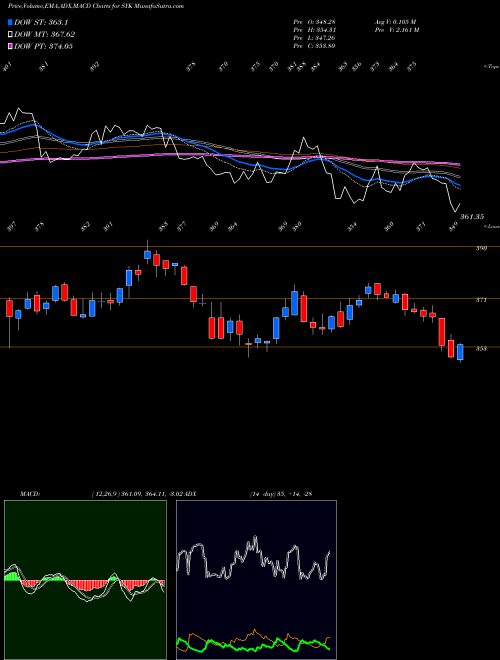500x660 pixels.
Task: Select the 'DOW PT: 374.05' legend text
Action: [43, 46]
